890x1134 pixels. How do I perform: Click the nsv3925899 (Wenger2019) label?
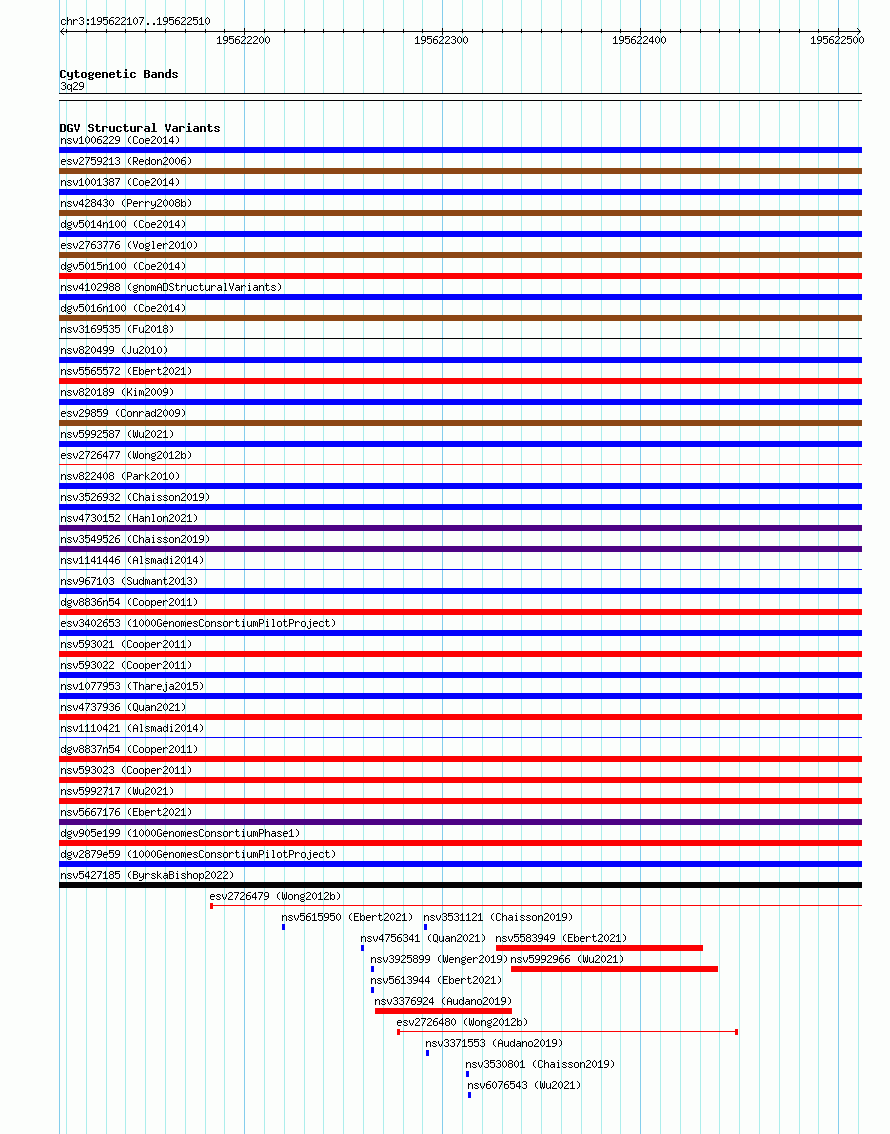point(439,958)
